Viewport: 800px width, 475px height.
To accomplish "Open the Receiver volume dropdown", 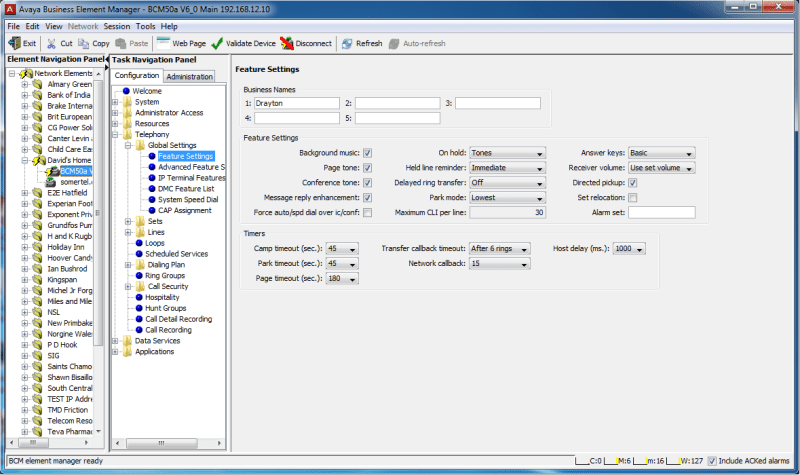I will pos(662,168).
